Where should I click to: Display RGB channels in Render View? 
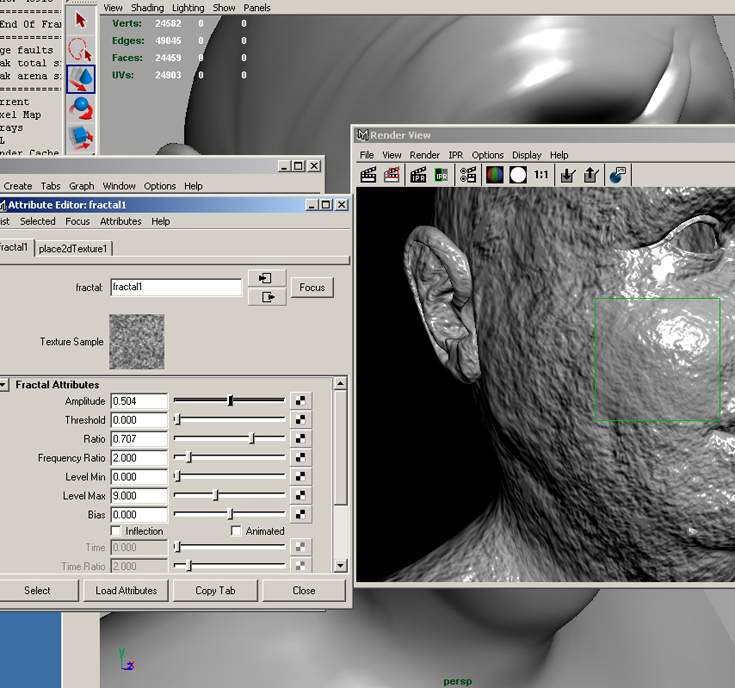pos(494,175)
